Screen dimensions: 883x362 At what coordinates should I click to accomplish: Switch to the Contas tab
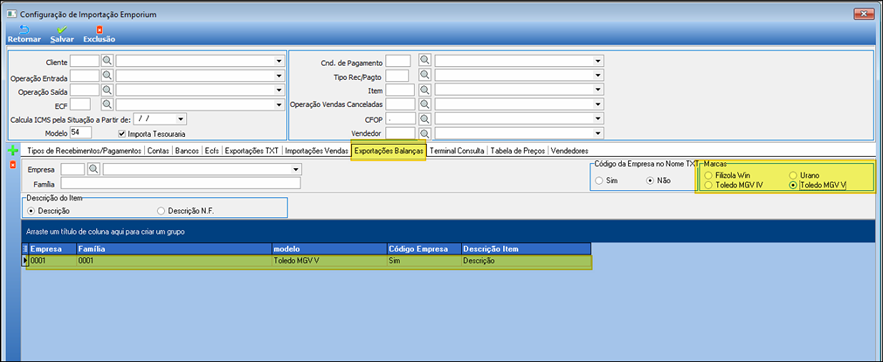tap(158, 151)
